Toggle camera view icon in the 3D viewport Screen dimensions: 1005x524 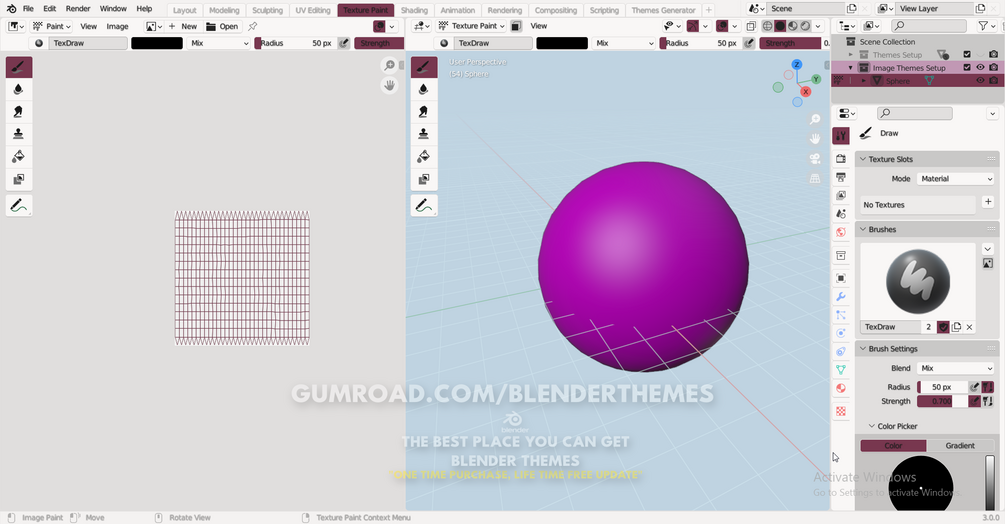(x=815, y=158)
